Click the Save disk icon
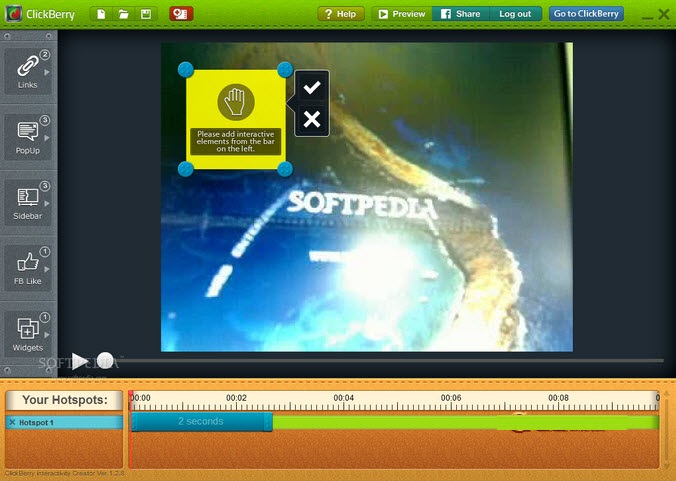This screenshot has width=676, height=481. click(x=146, y=14)
